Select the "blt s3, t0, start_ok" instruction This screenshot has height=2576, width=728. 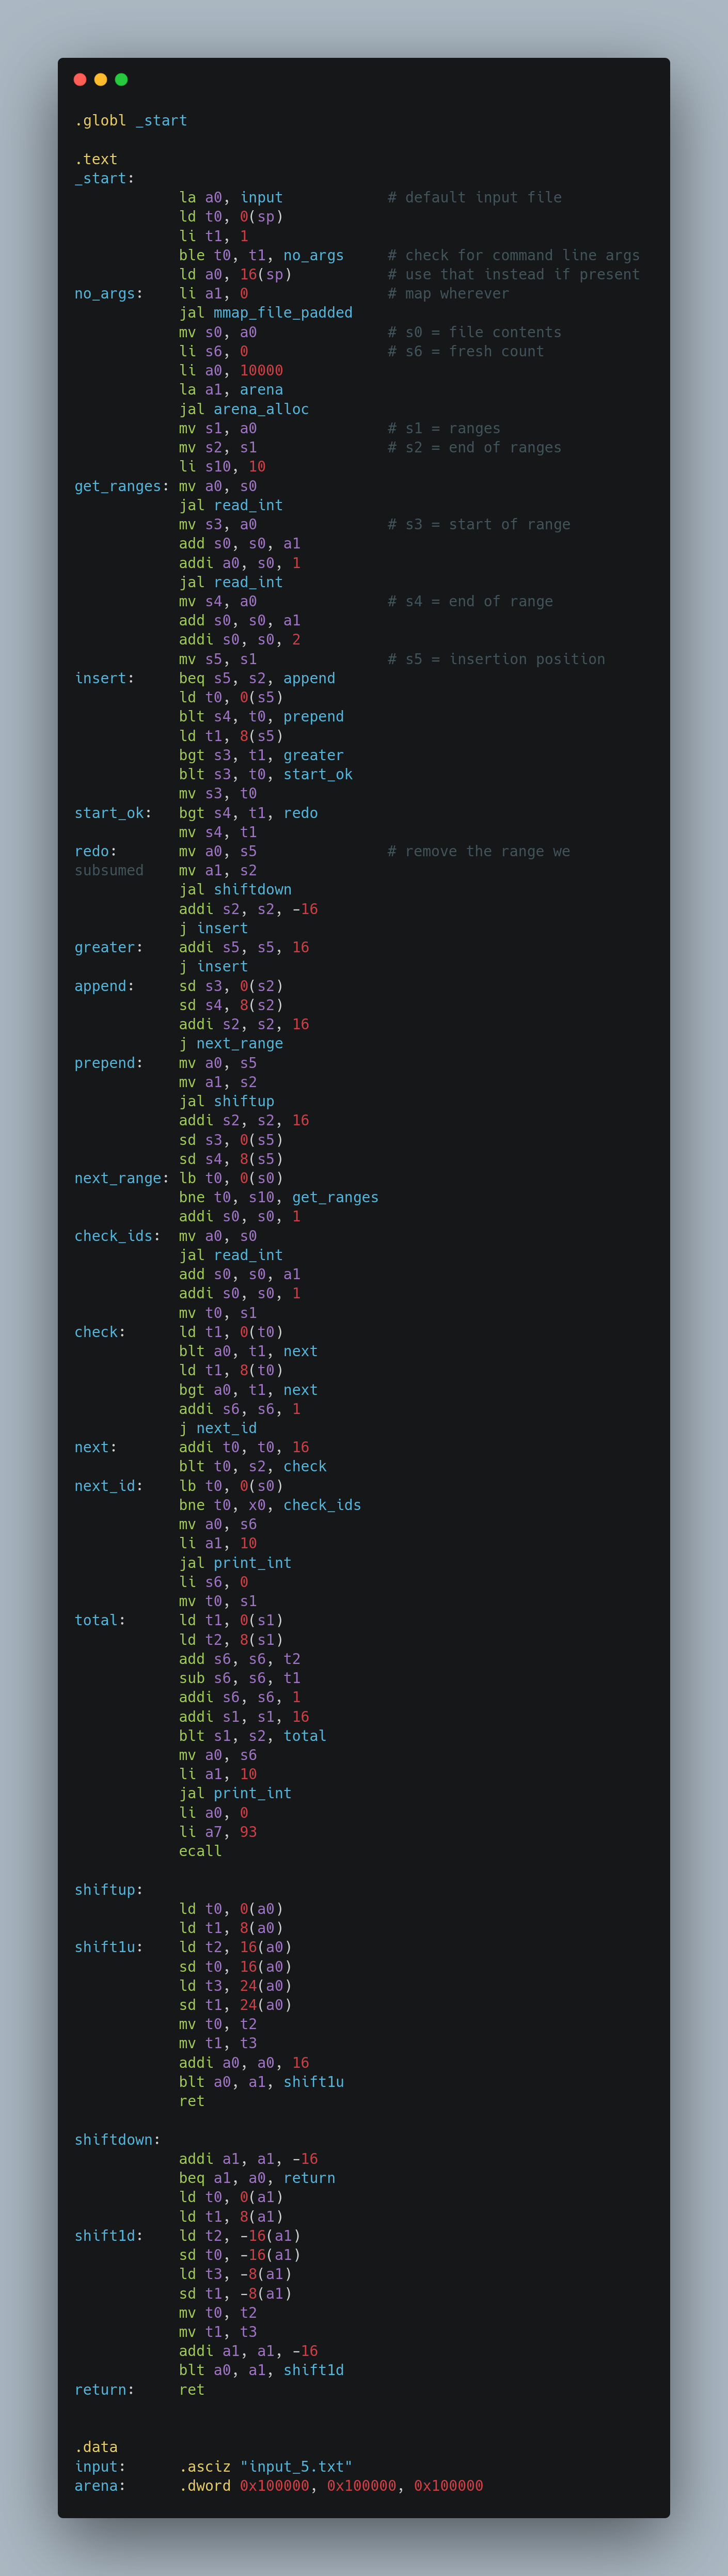266,774
